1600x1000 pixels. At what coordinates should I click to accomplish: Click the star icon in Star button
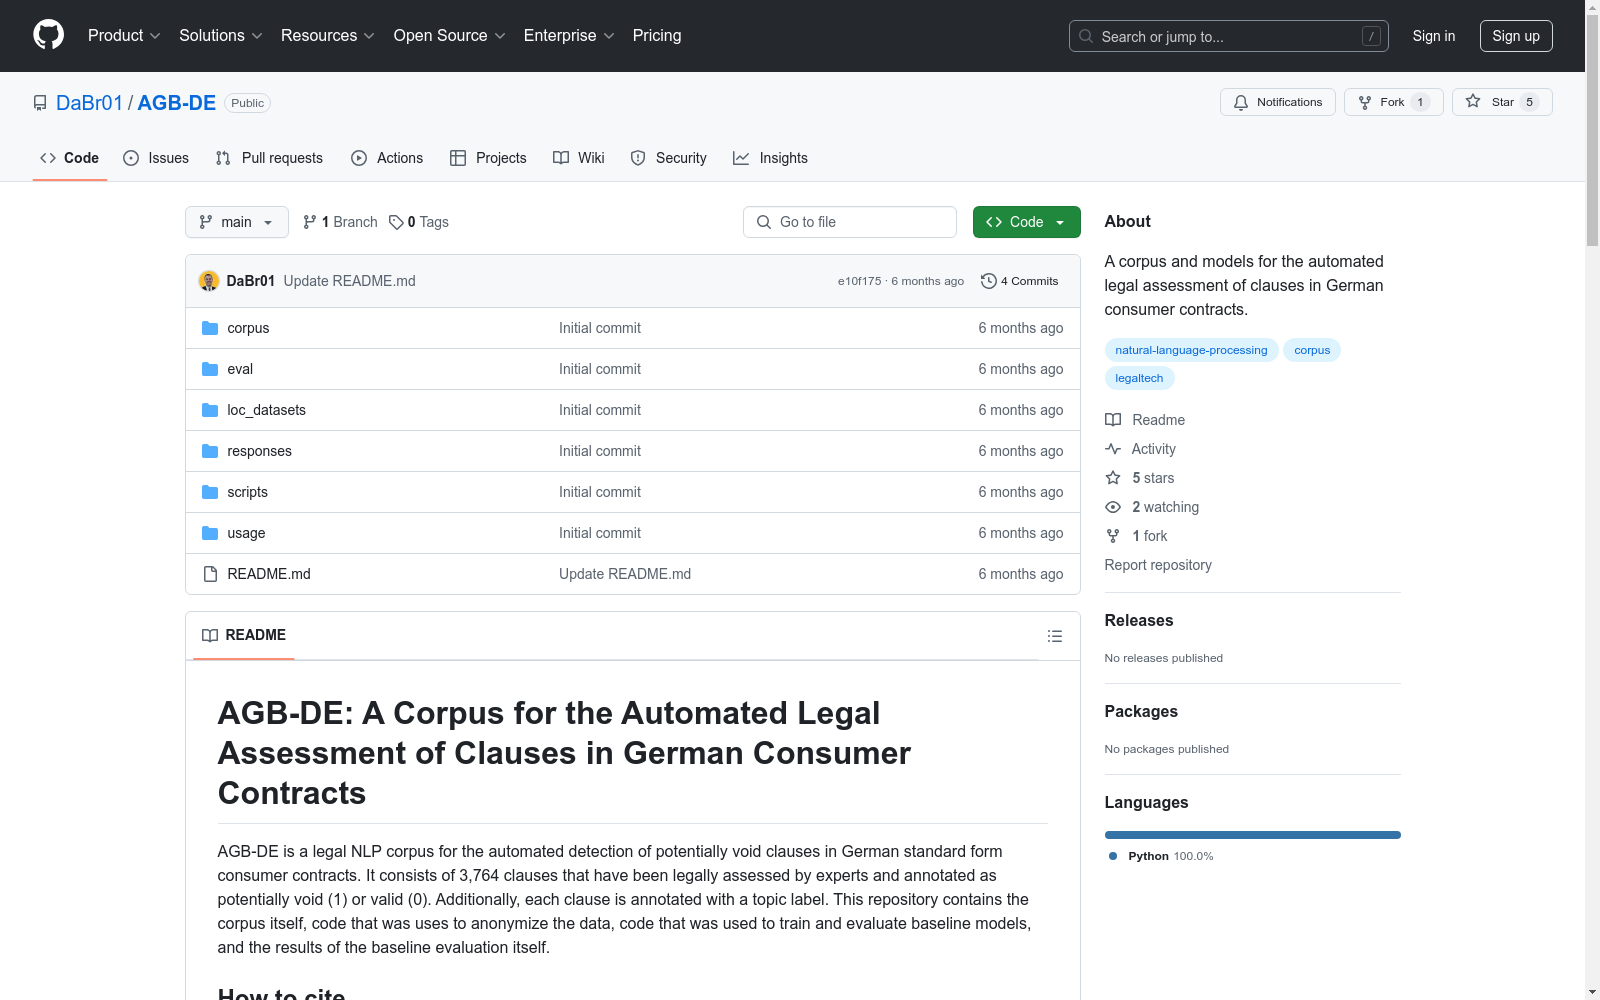(x=1473, y=101)
